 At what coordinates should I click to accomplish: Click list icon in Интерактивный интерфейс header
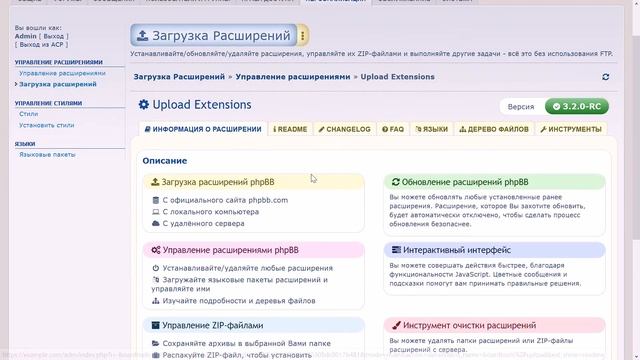coord(396,249)
